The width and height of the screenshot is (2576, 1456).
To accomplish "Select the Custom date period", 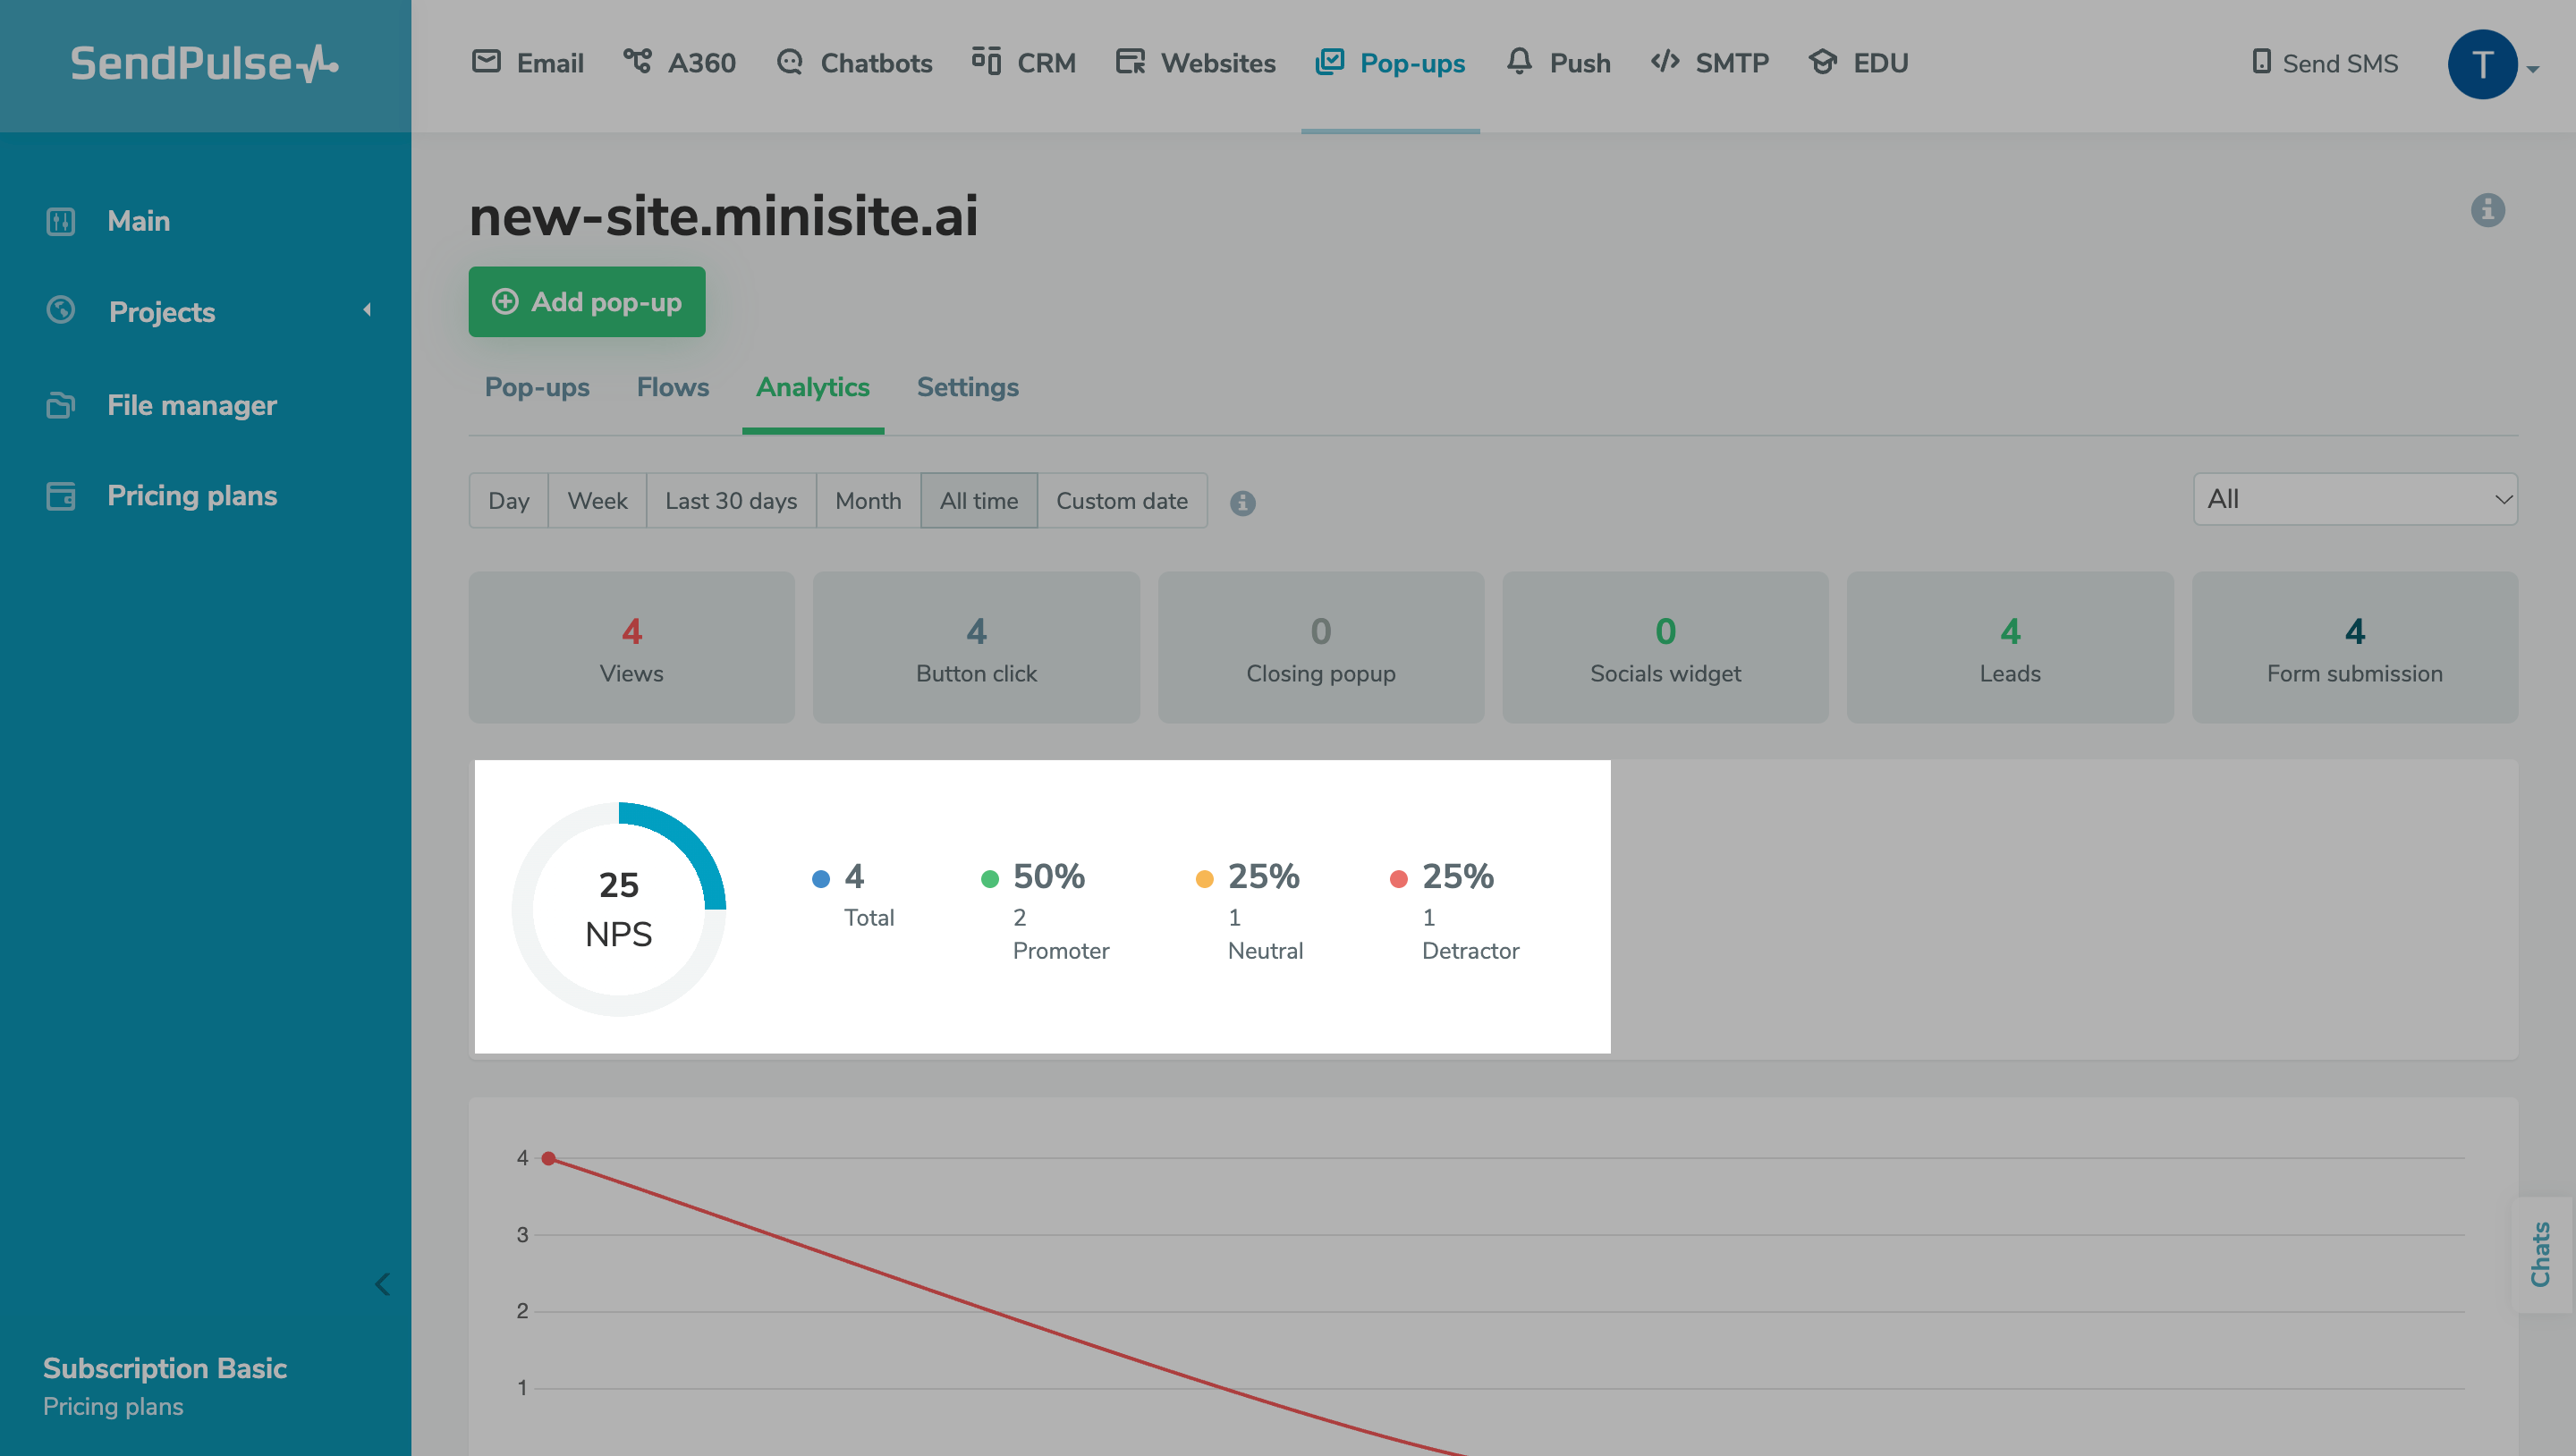I will [x=1122, y=501].
